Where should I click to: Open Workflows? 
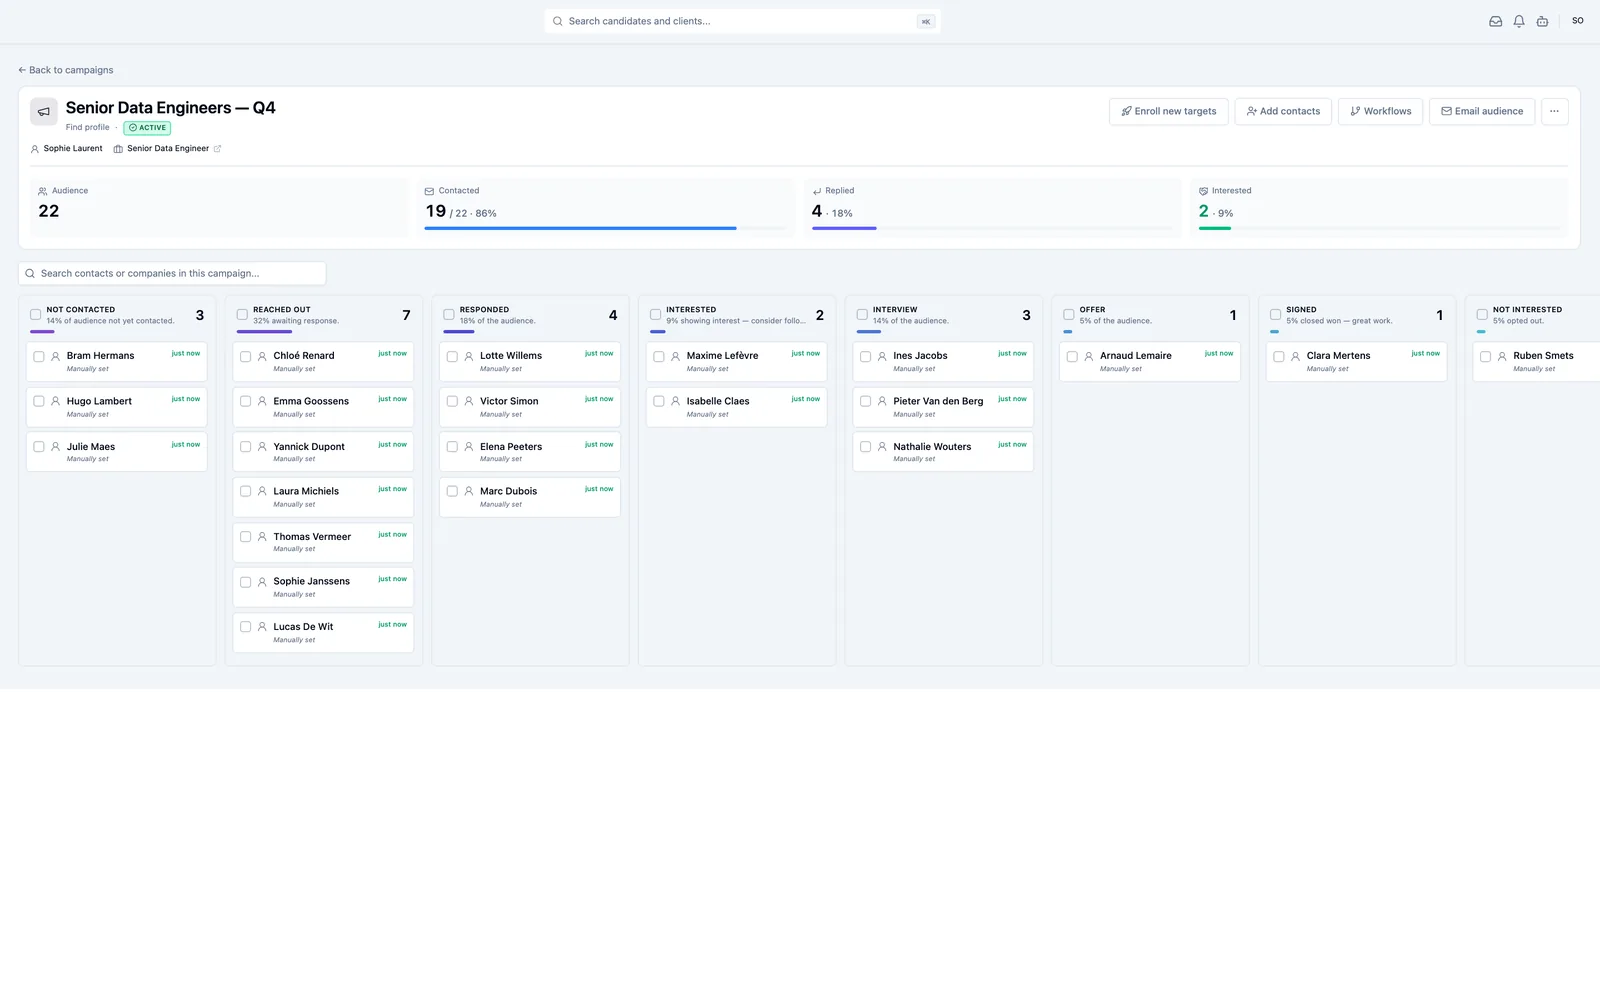(1380, 111)
